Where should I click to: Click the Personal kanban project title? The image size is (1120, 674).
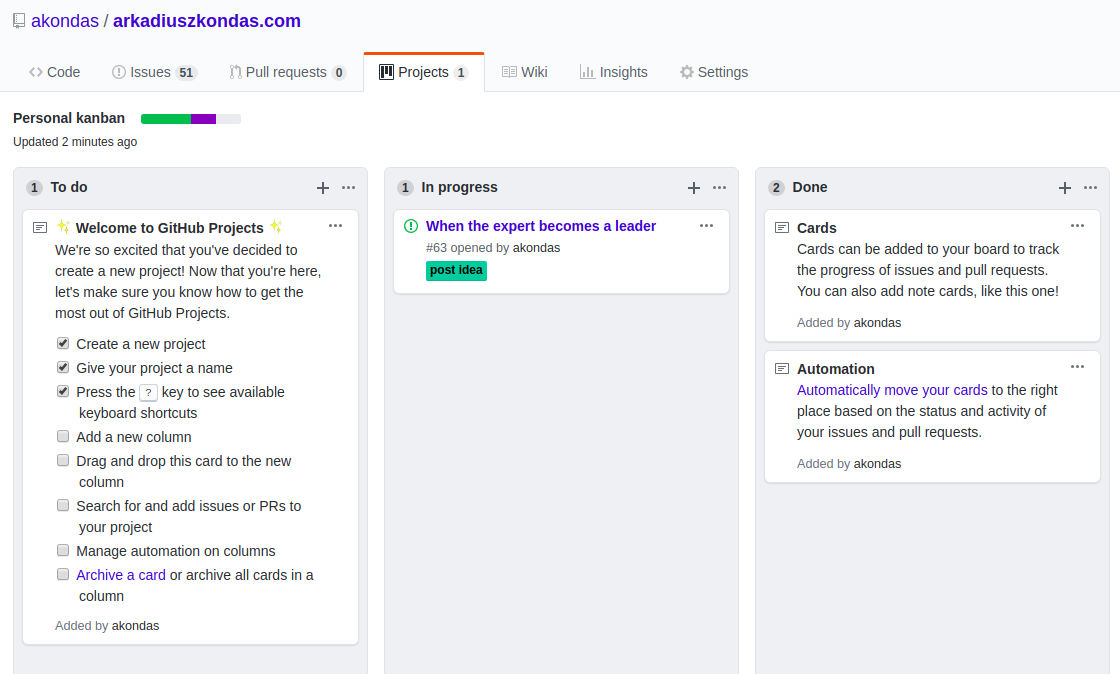(x=69, y=119)
